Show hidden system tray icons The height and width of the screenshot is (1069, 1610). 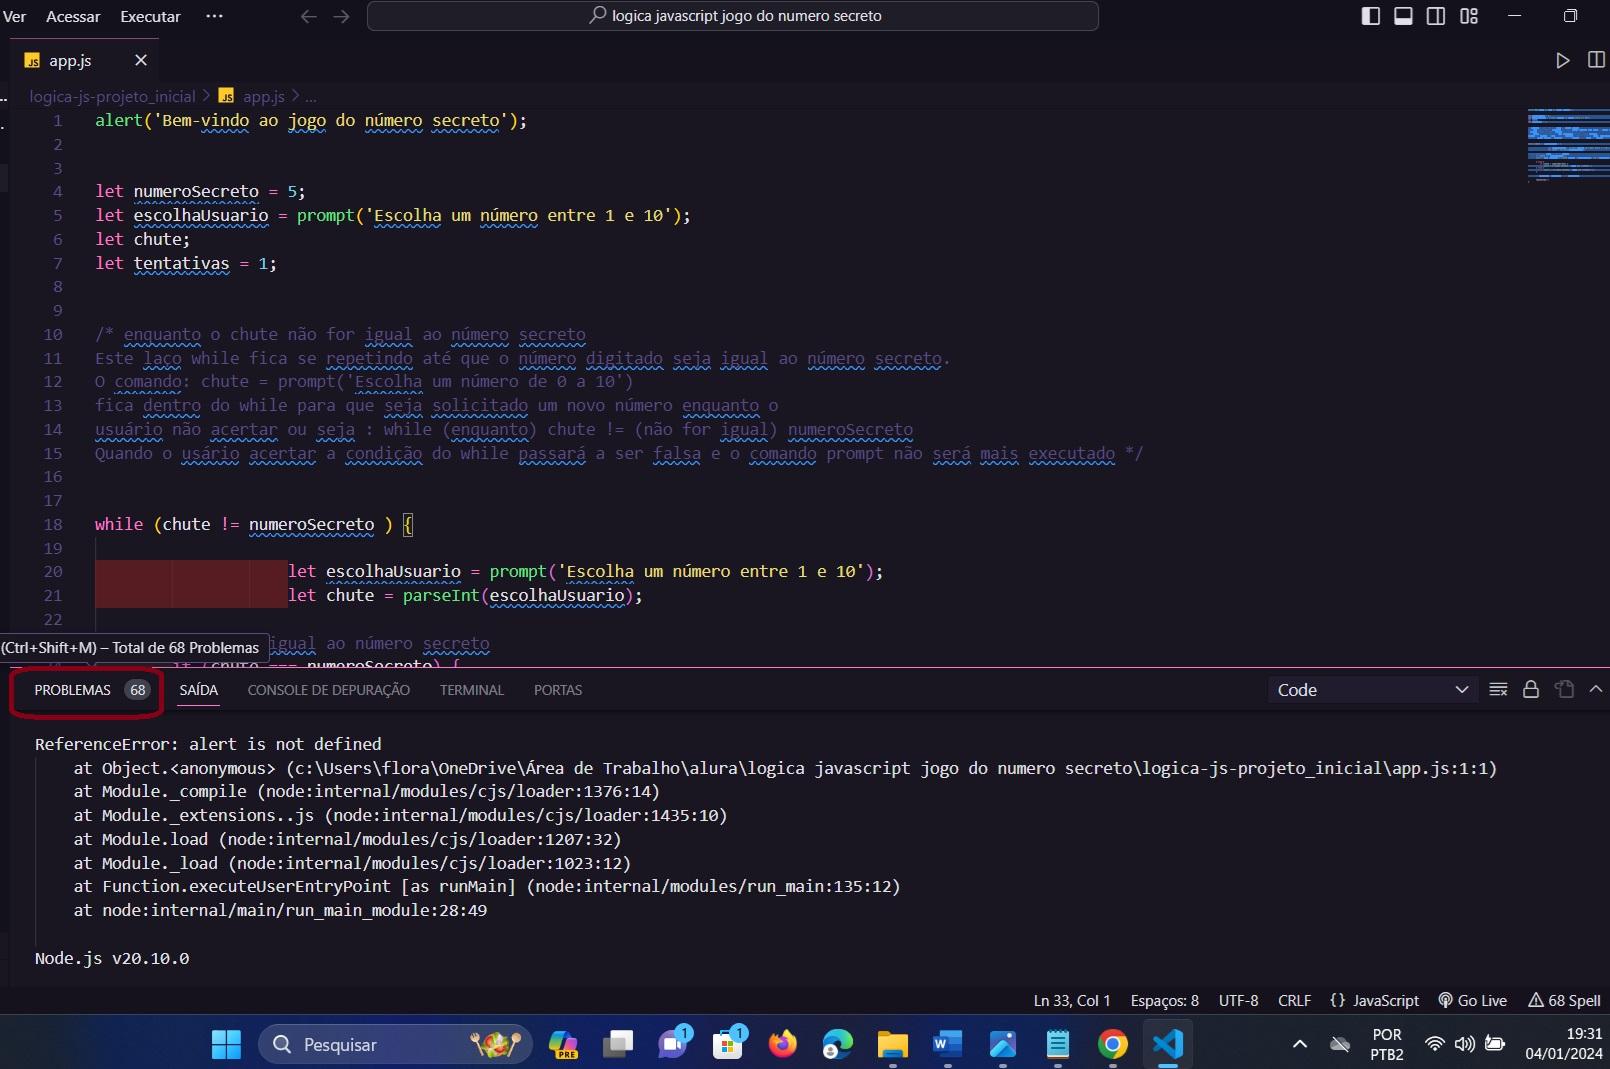click(1300, 1045)
